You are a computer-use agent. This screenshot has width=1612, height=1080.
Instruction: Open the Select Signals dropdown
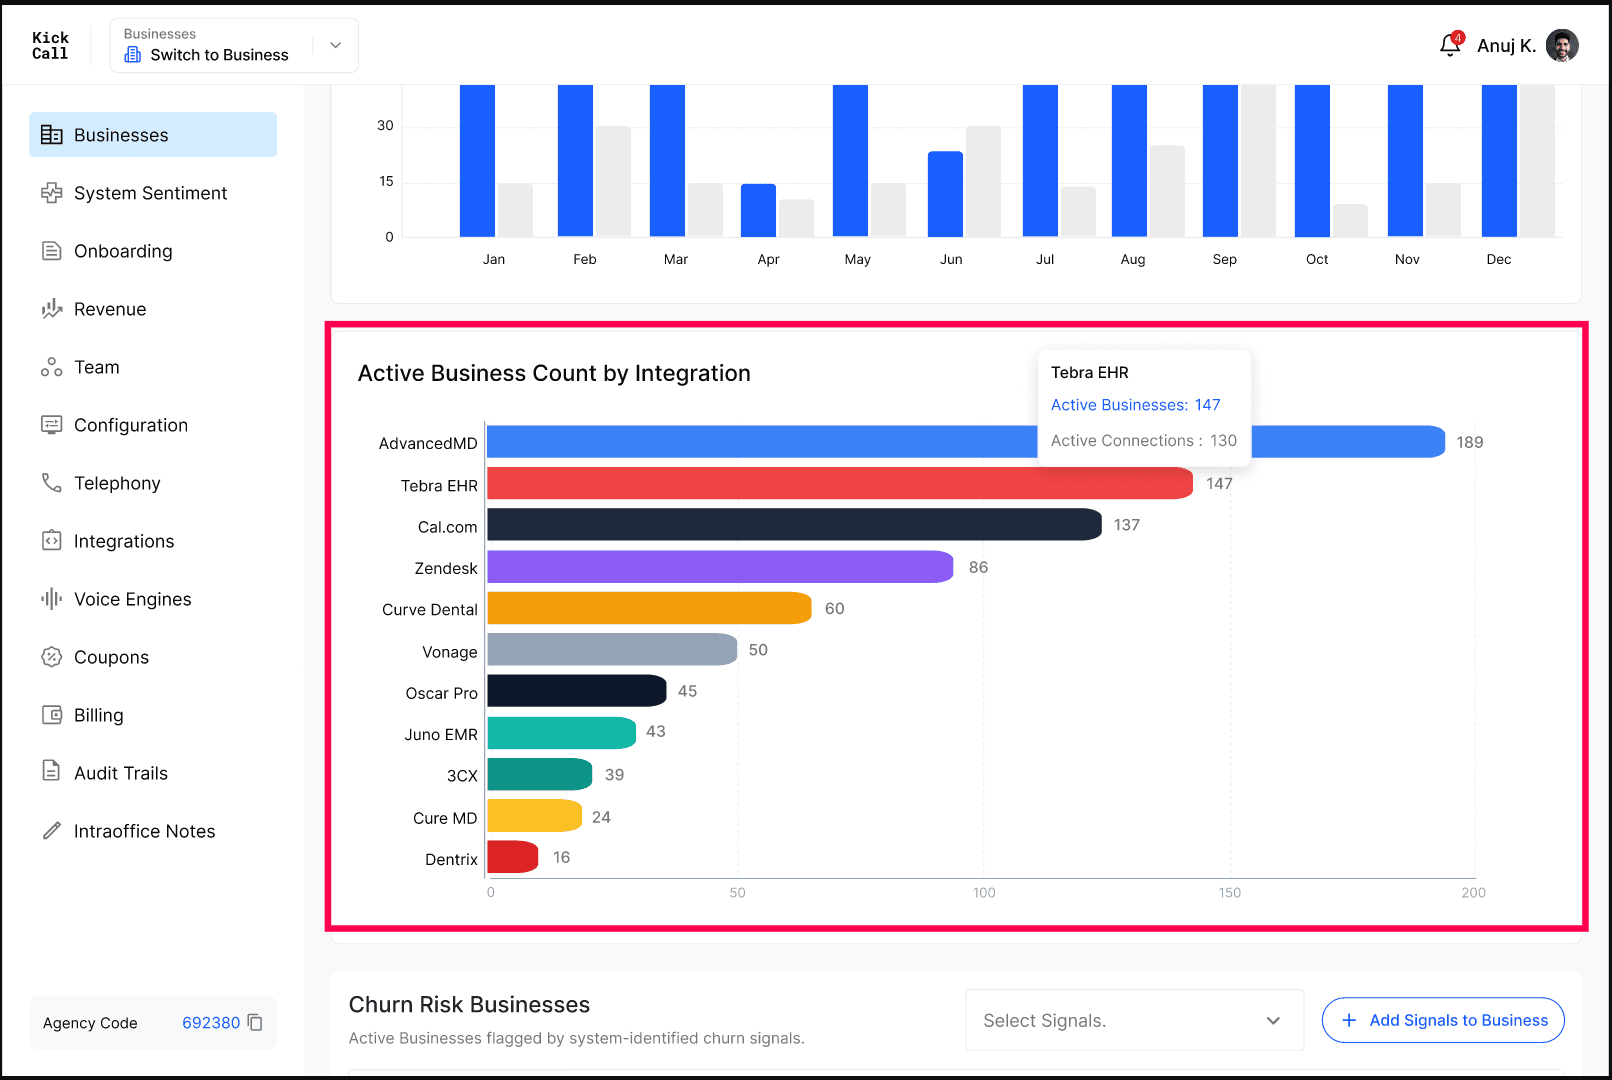1134,1020
